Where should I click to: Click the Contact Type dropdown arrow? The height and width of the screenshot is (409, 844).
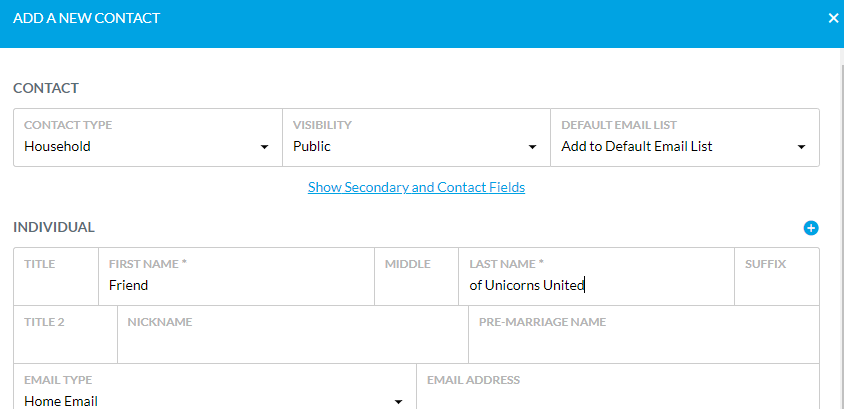[x=264, y=147]
